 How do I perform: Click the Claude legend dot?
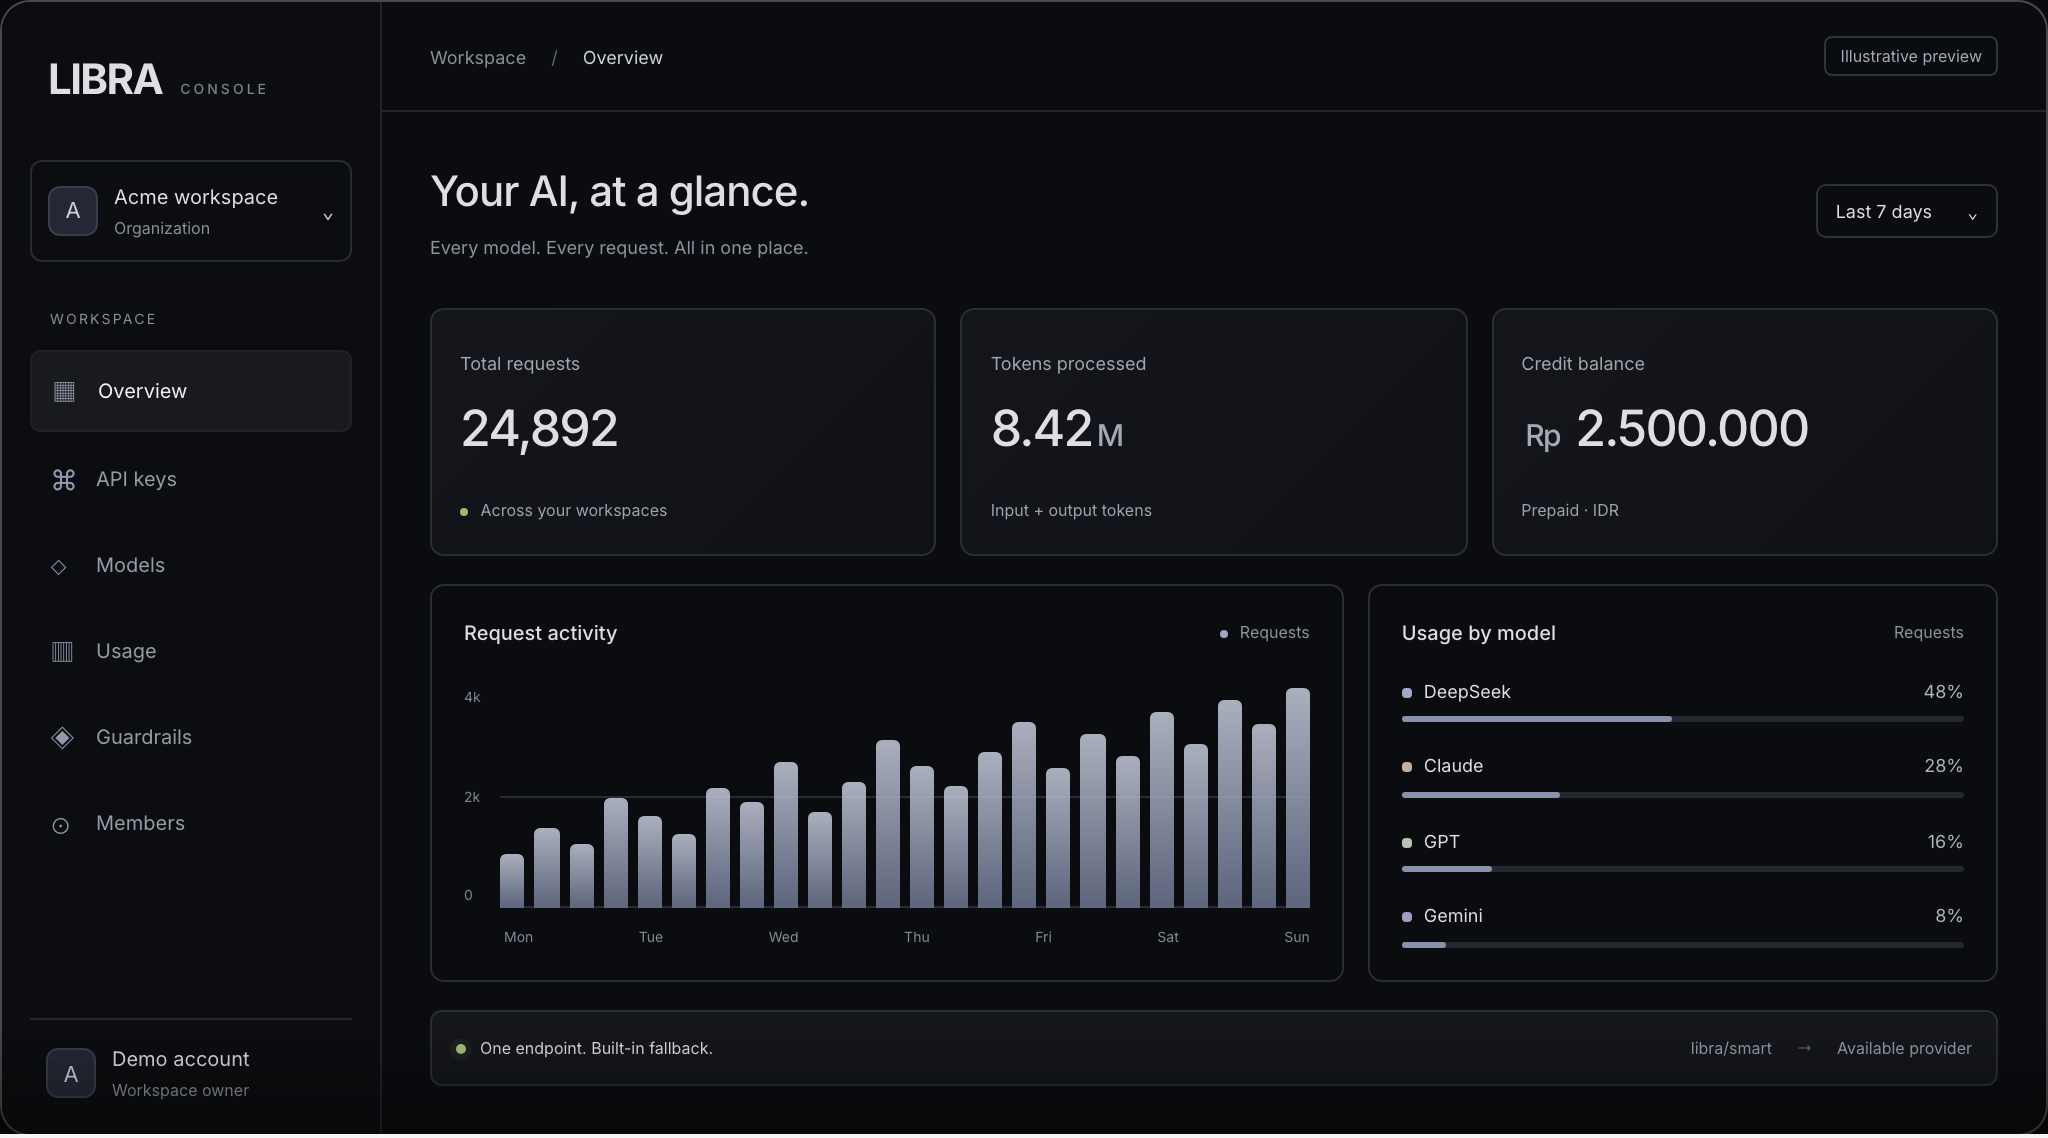[x=1407, y=767]
